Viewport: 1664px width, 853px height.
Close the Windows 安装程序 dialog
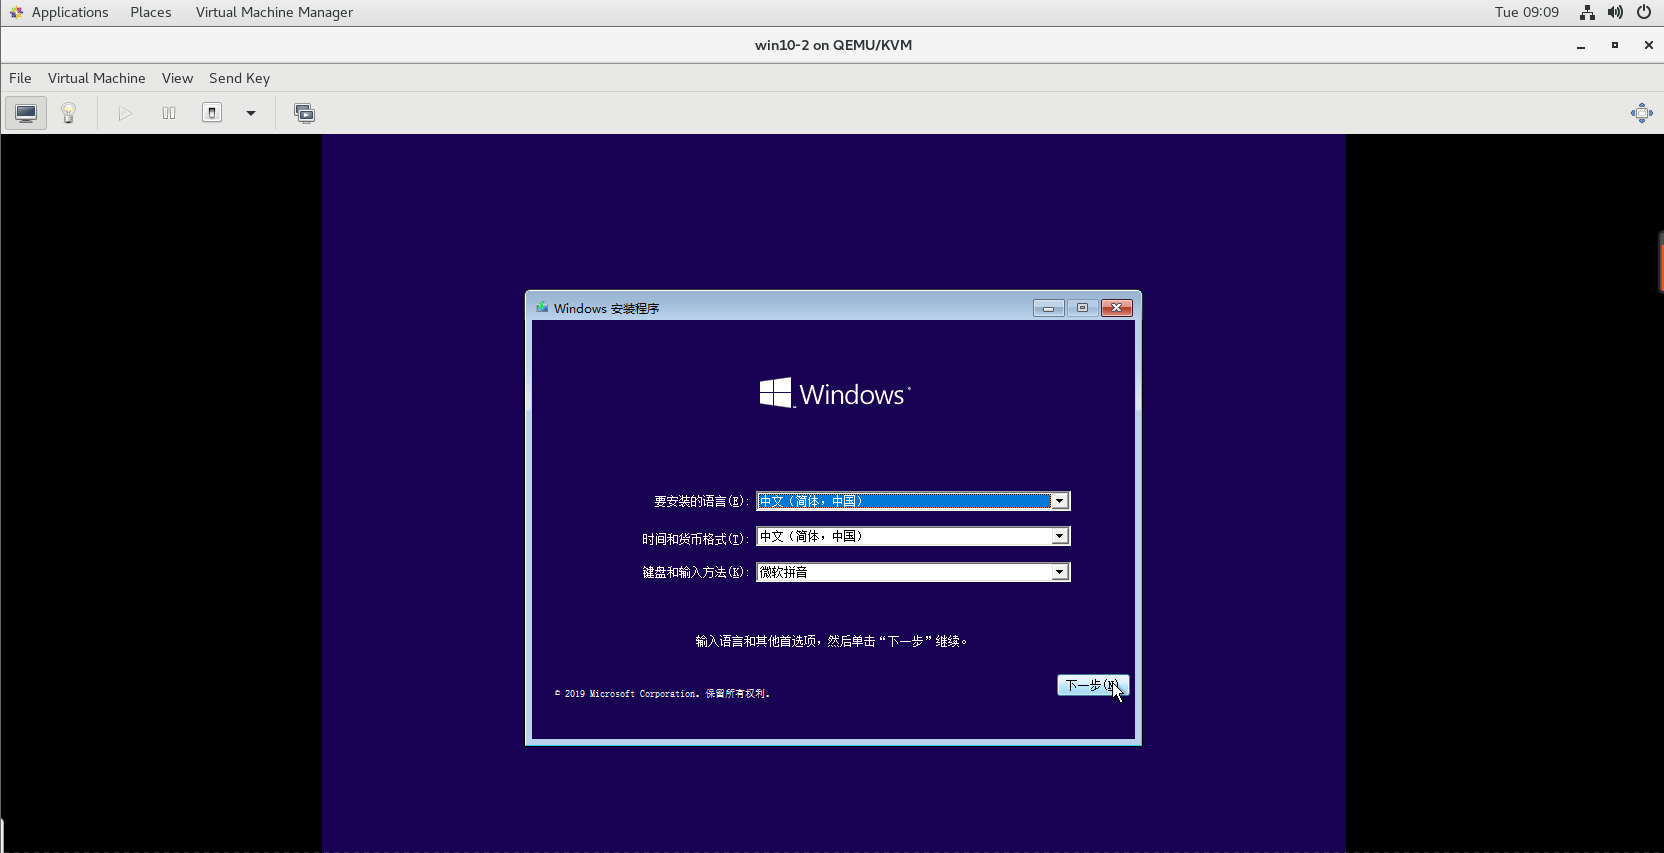coord(1117,308)
